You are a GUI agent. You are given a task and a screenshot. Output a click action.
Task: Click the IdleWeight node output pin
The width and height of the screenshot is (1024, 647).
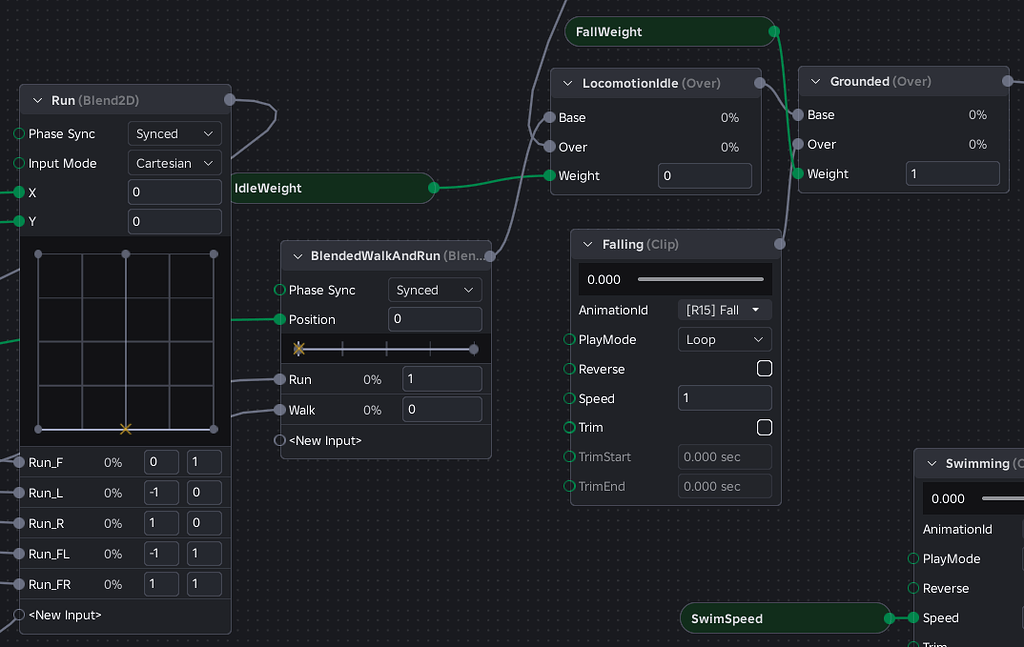point(433,187)
